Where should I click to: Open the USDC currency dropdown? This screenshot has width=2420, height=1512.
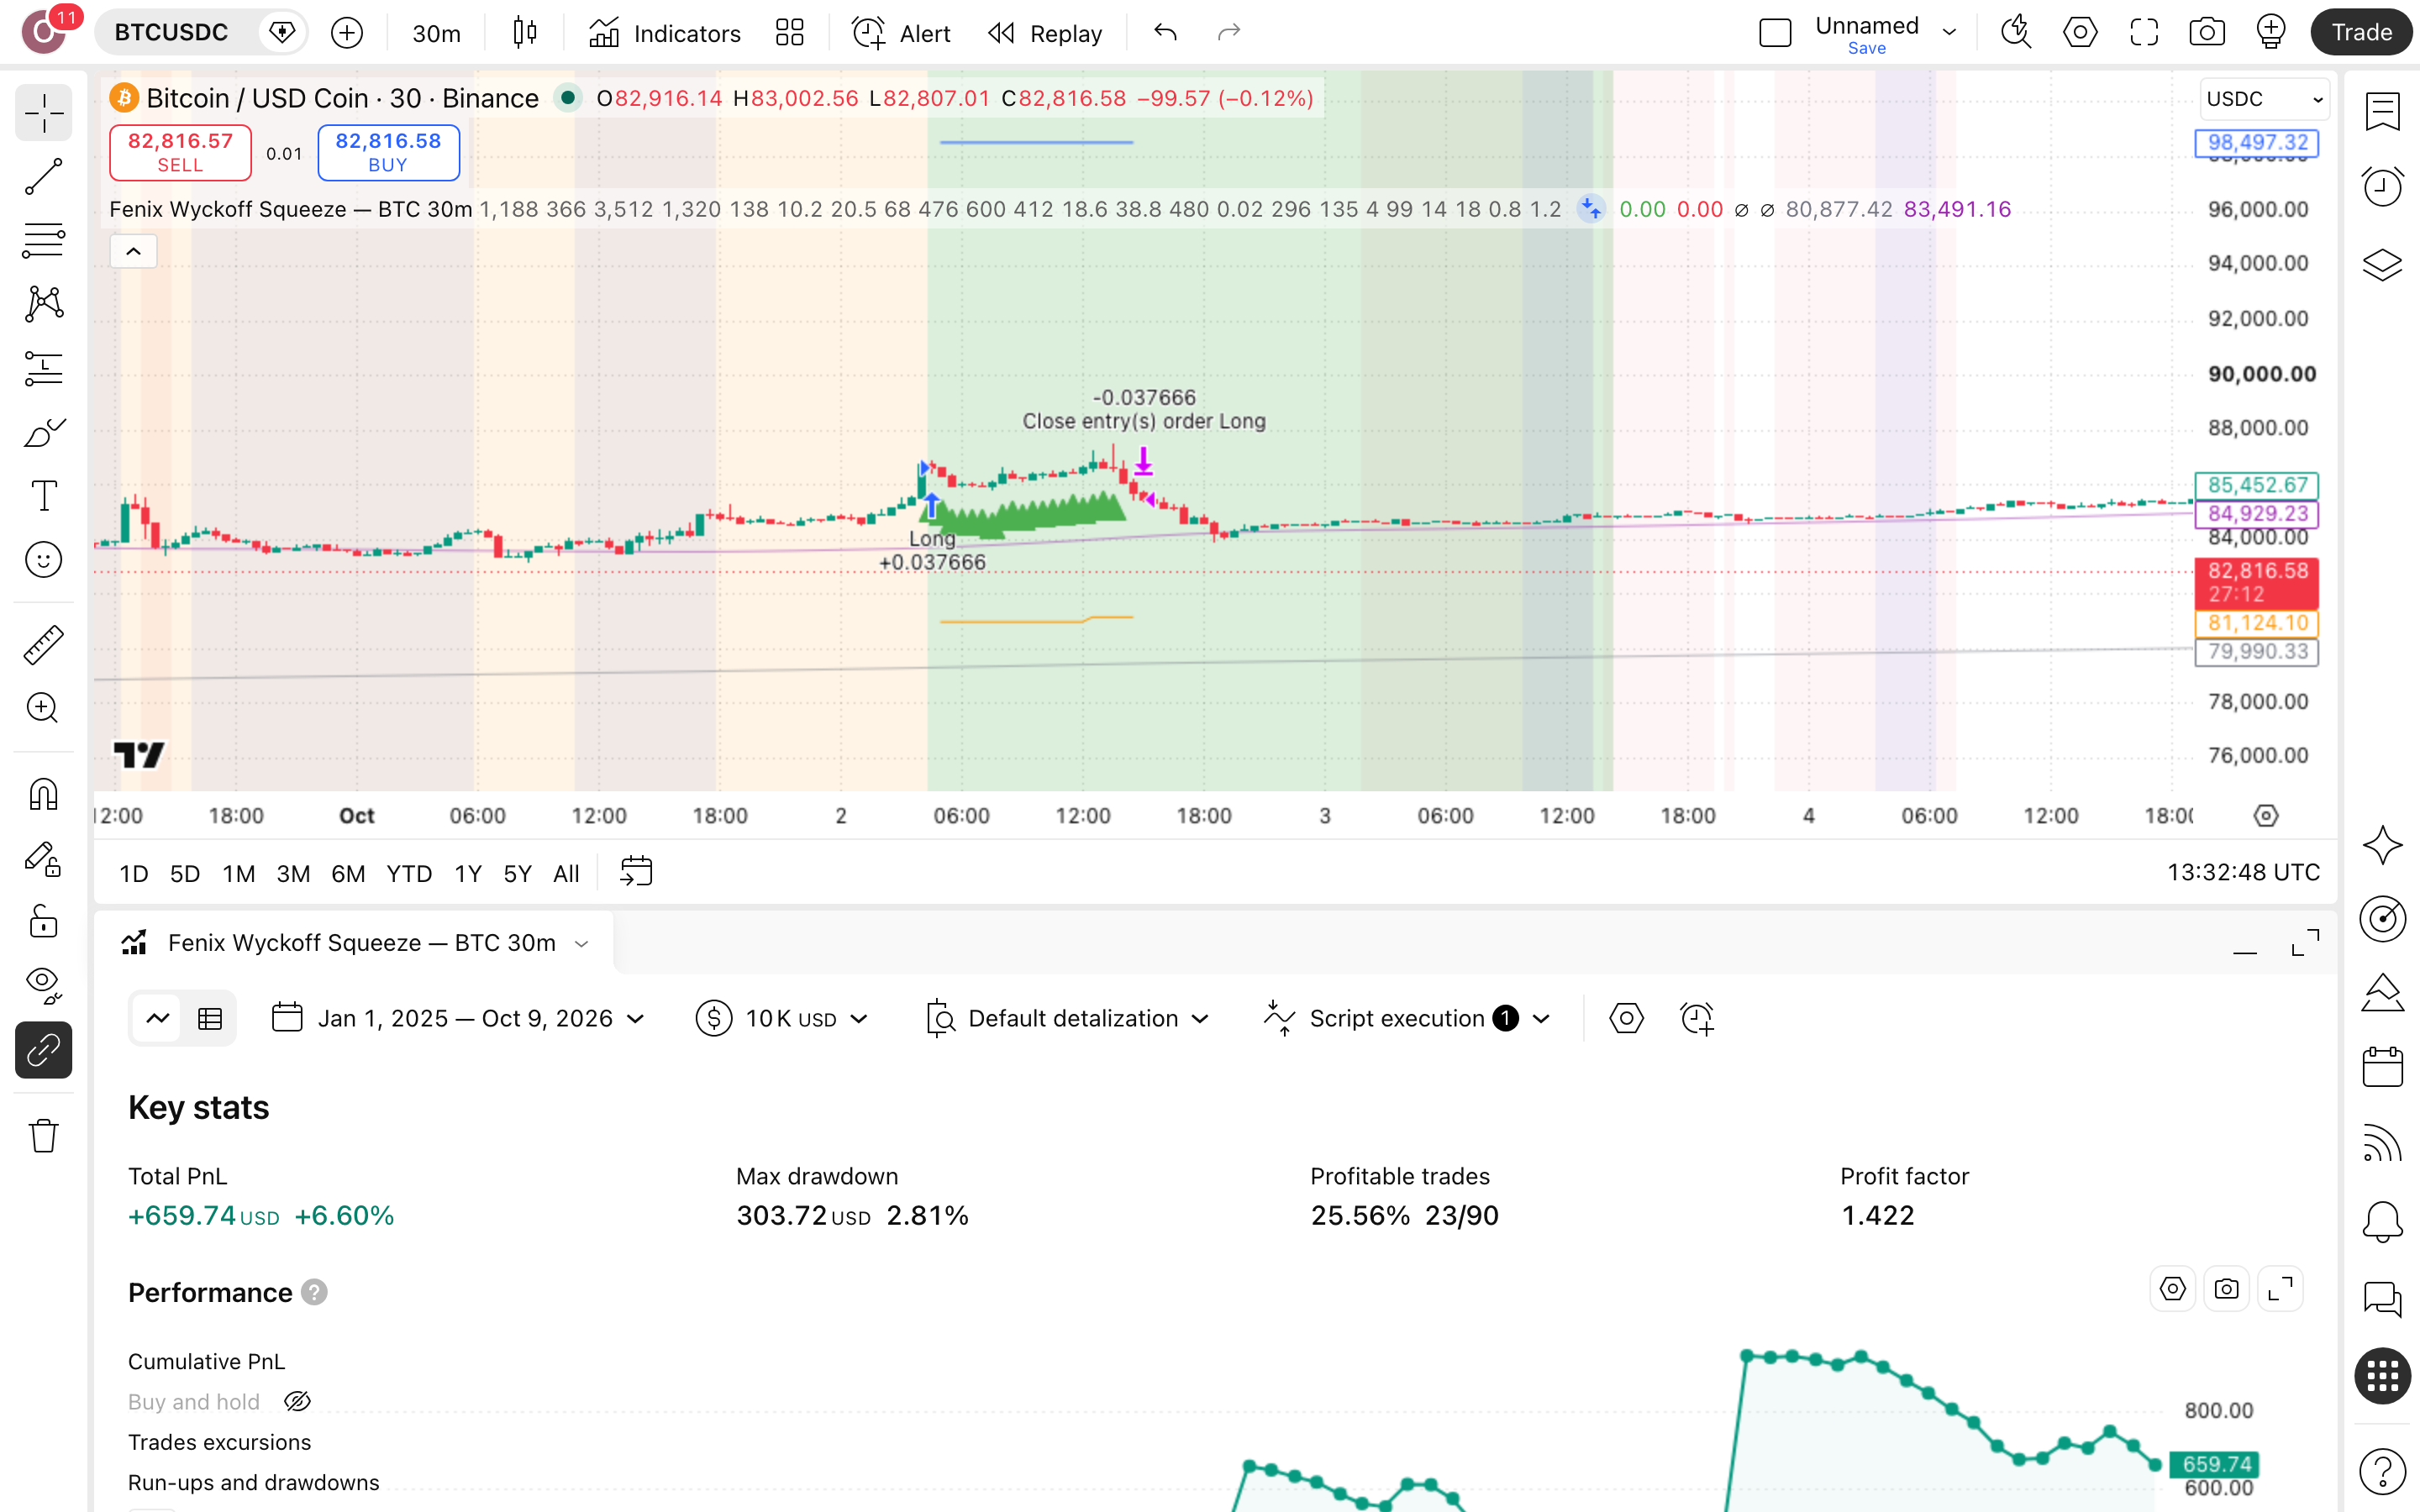click(2264, 99)
